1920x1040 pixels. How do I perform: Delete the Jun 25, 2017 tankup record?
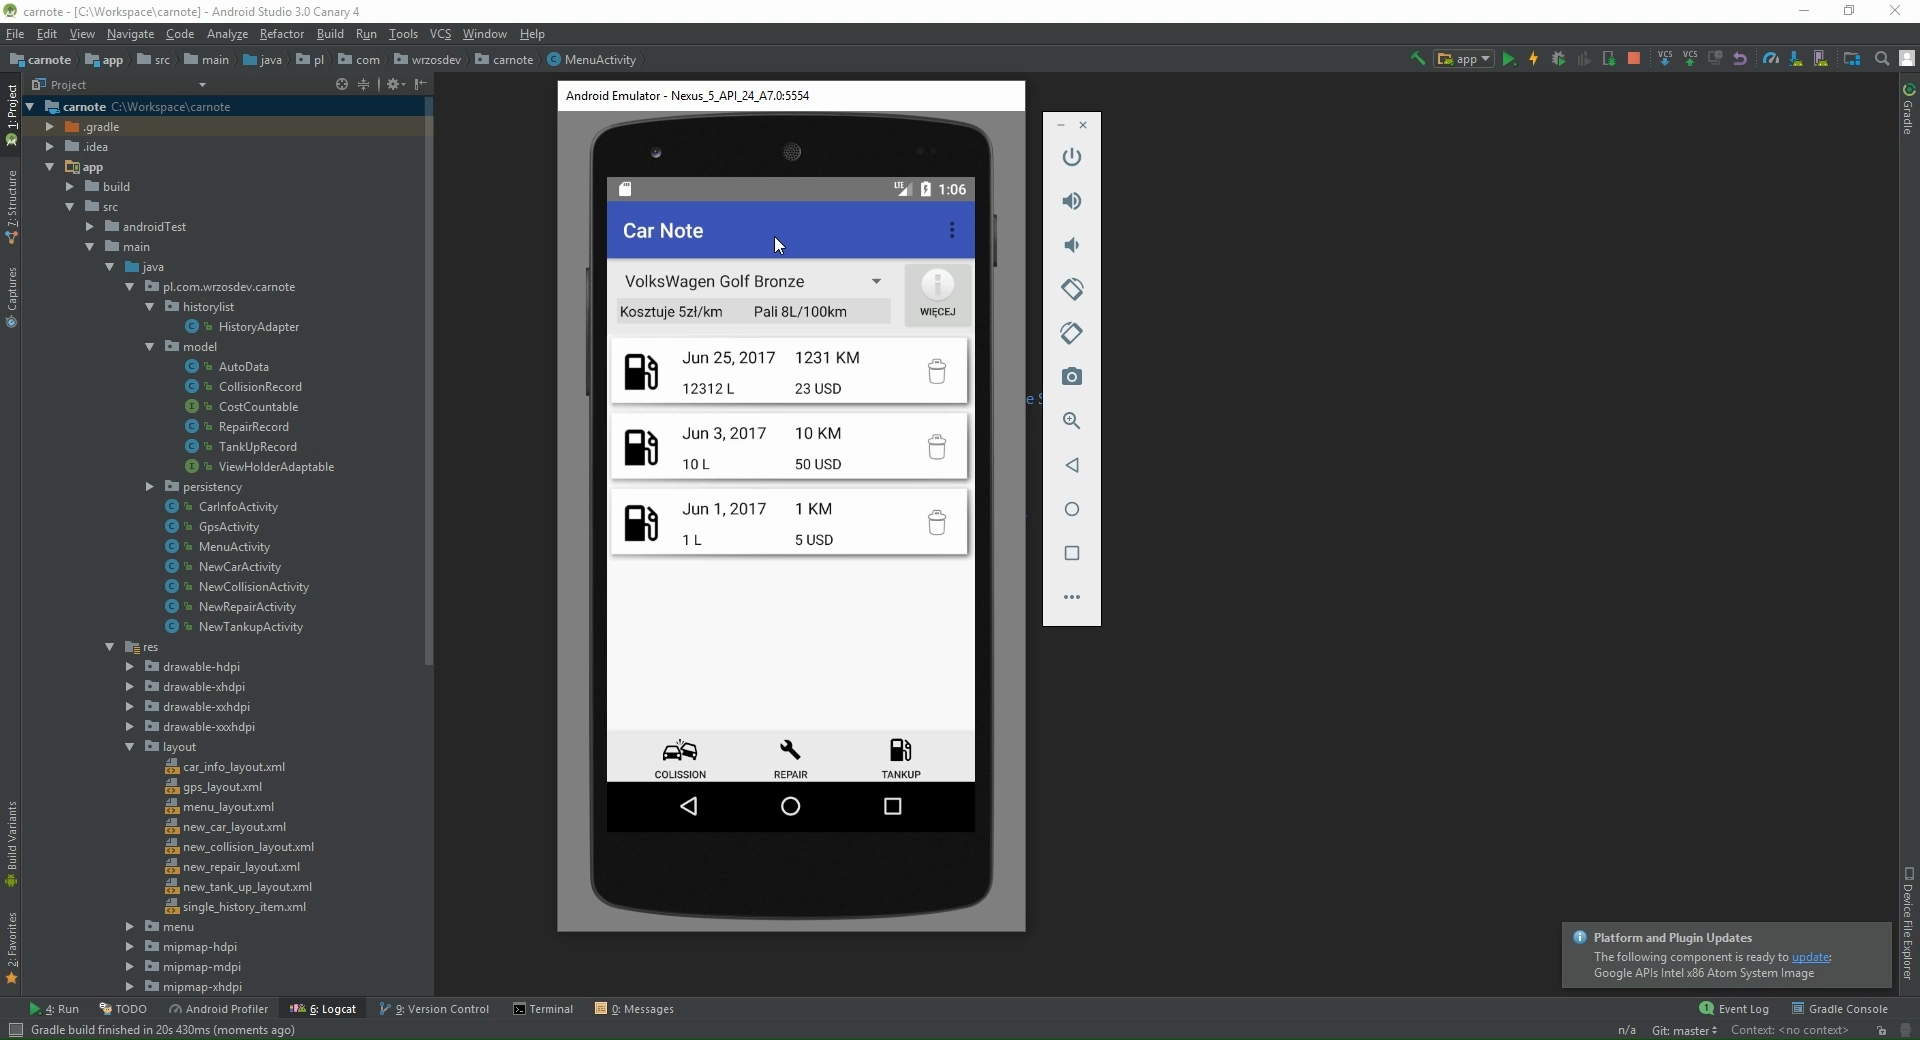936,372
